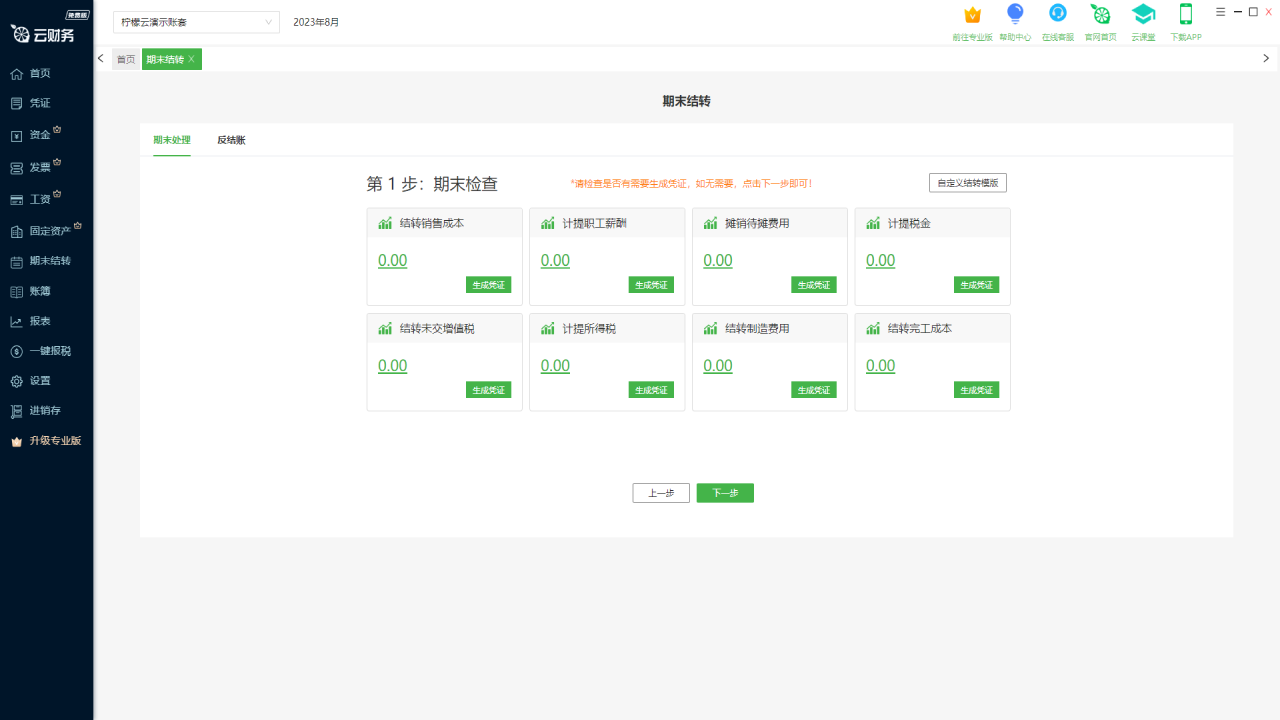Open 云课堂 graduation cap icon
This screenshot has height=720, width=1280.
(1143, 14)
